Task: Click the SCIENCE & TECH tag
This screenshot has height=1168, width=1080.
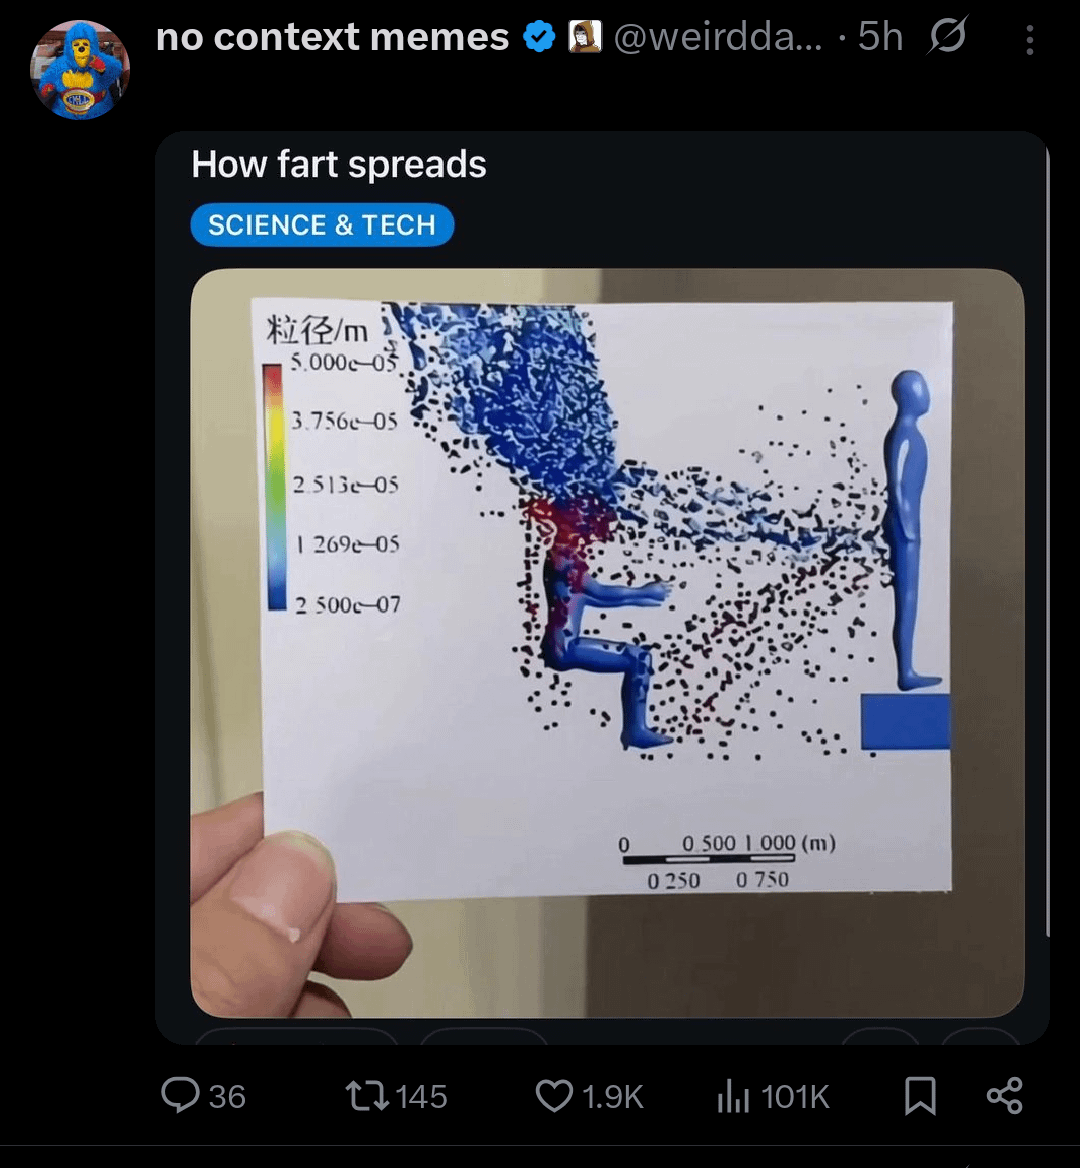Action: tap(322, 225)
